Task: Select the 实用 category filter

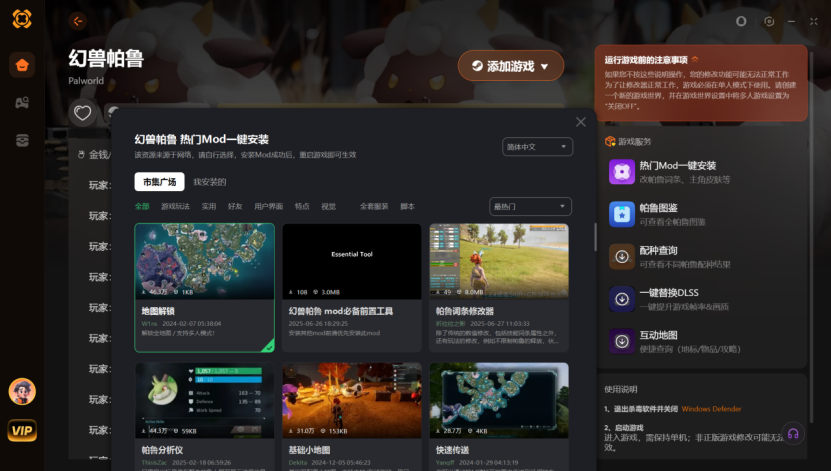Action: point(209,206)
